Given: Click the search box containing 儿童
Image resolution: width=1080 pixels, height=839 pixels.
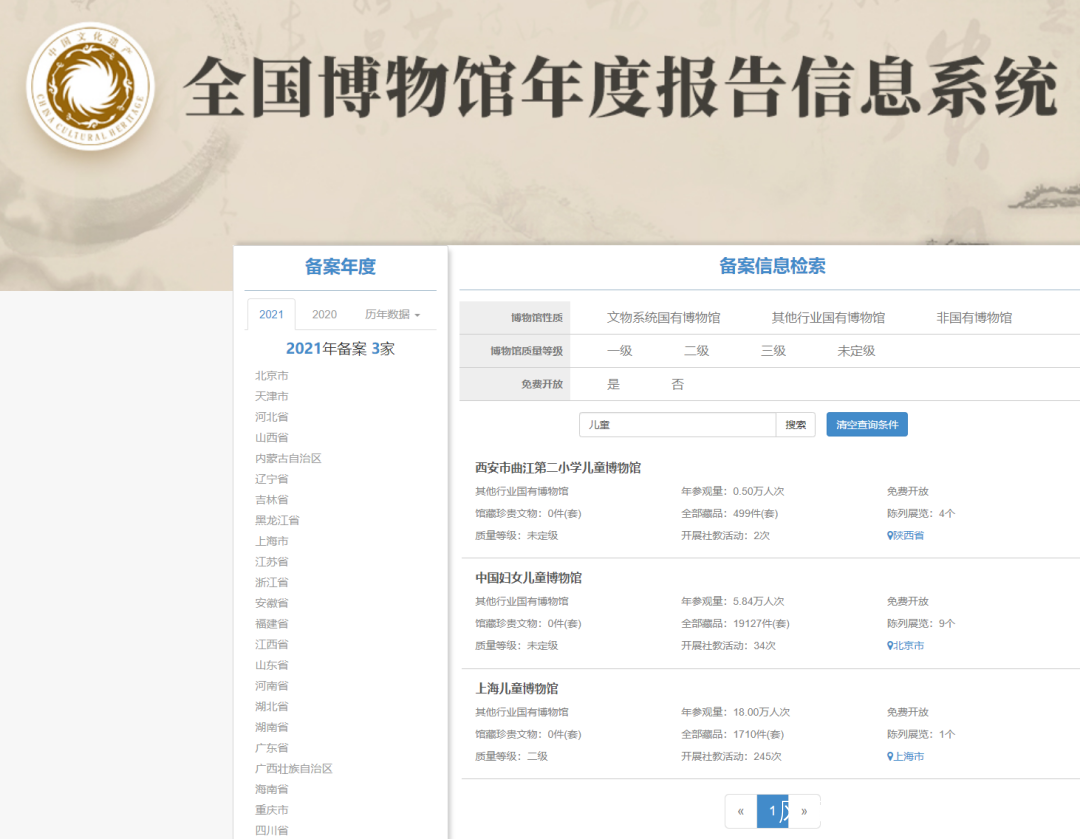Looking at the screenshot, I should 678,425.
